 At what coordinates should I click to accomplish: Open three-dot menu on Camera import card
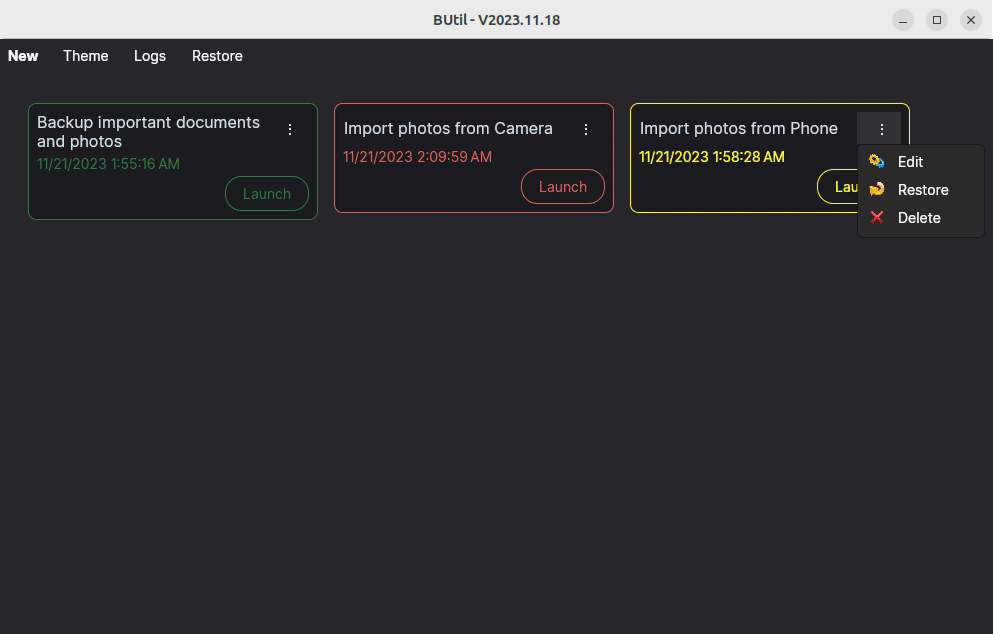coord(586,129)
